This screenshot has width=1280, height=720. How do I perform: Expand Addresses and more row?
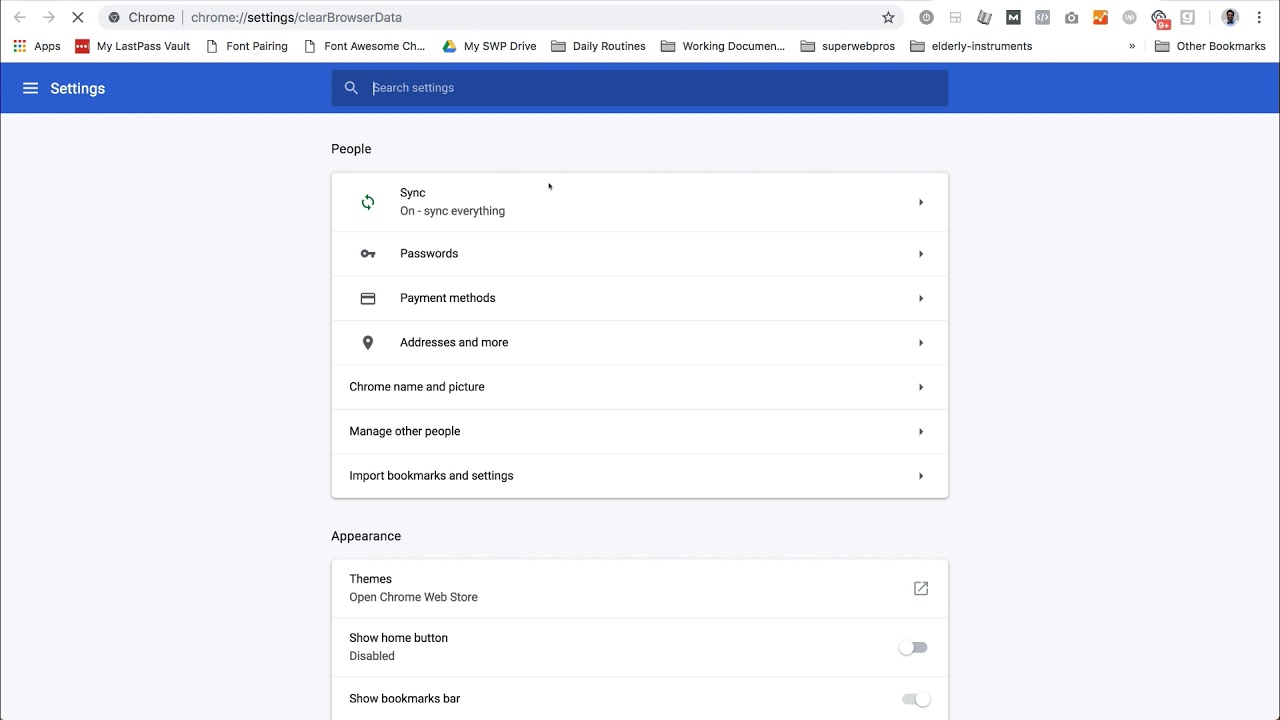tap(640, 342)
